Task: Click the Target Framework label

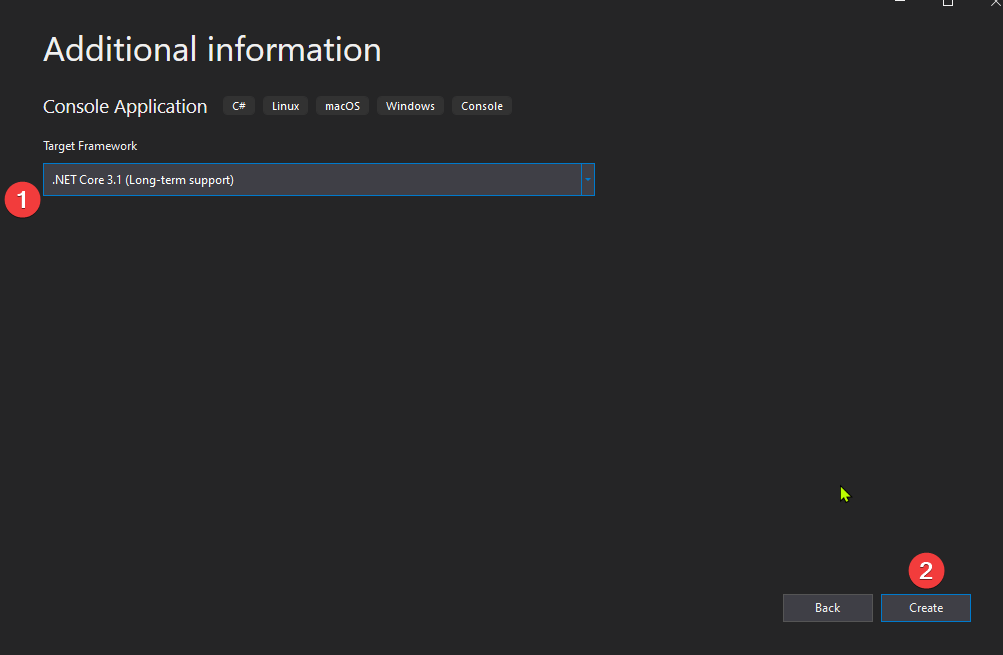Action: [90, 146]
